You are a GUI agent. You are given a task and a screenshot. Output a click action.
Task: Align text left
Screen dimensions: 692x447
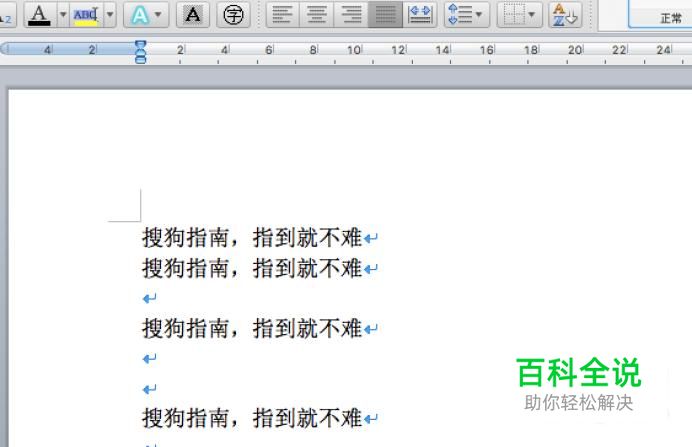[x=282, y=15]
